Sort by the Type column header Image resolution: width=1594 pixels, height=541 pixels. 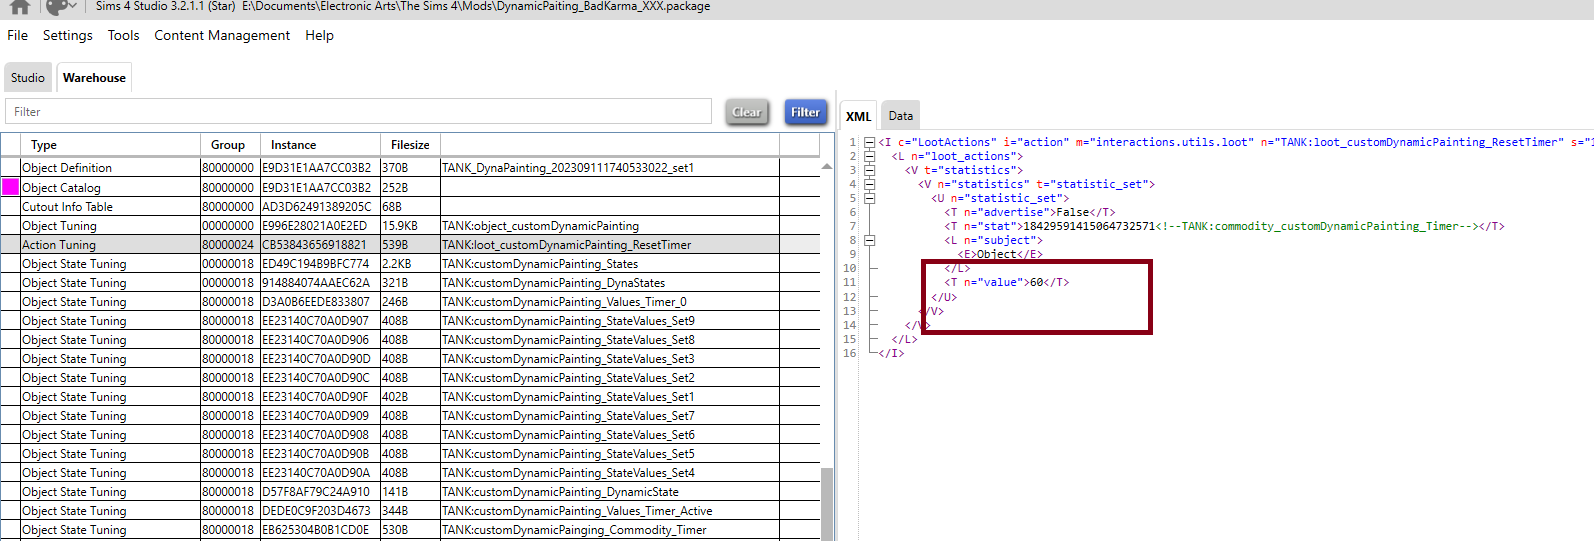[x=110, y=145]
